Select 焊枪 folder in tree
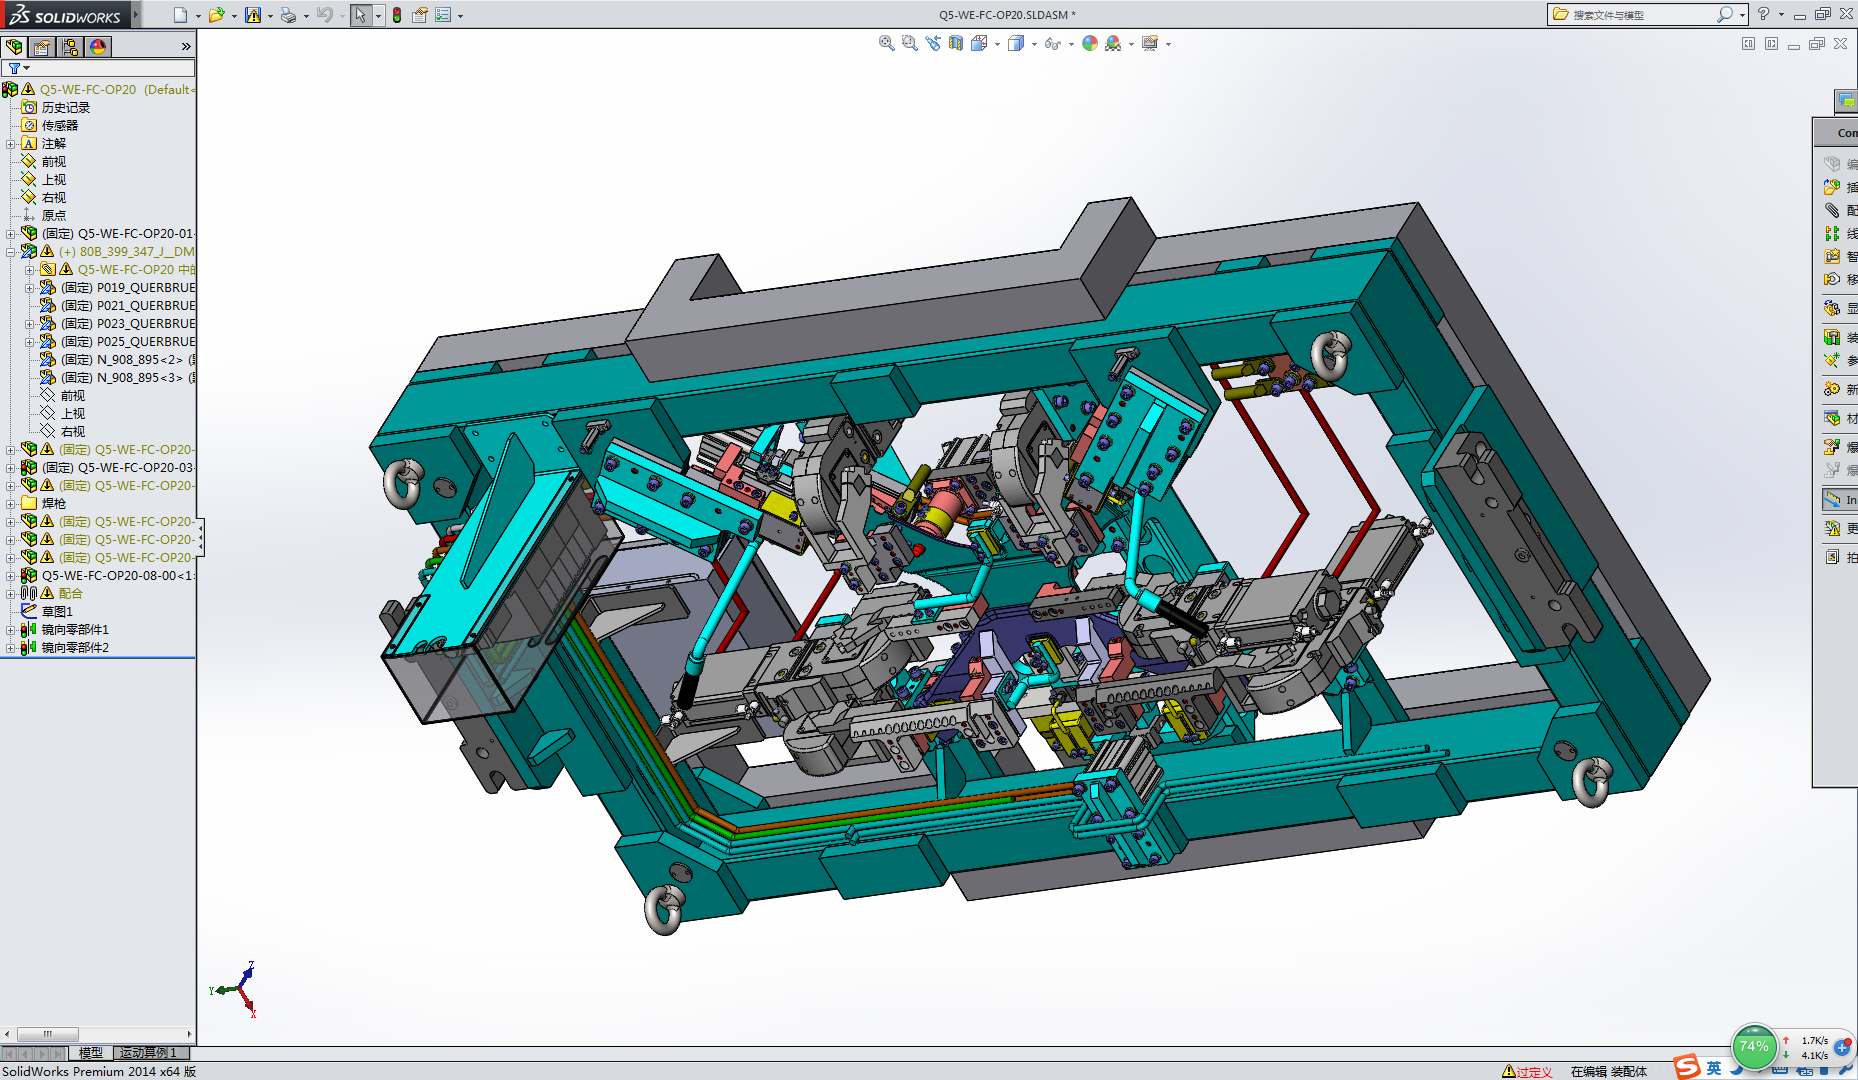Image resolution: width=1858 pixels, height=1080 pixels. click(x=54, y=504)
